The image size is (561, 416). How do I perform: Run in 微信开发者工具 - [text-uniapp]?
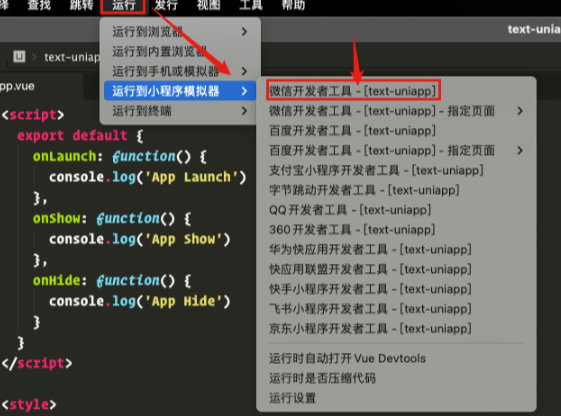click(352, 91)
